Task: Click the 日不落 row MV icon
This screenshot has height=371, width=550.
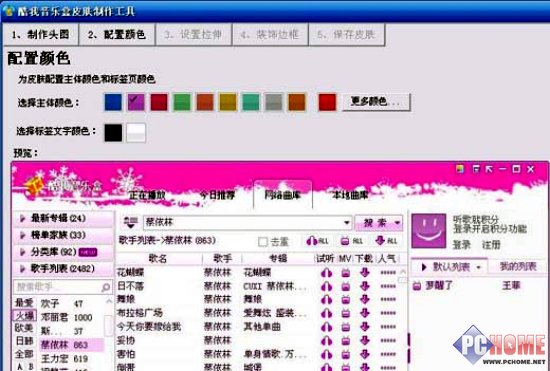Action: pyautogui.click(x=346, y=286)
